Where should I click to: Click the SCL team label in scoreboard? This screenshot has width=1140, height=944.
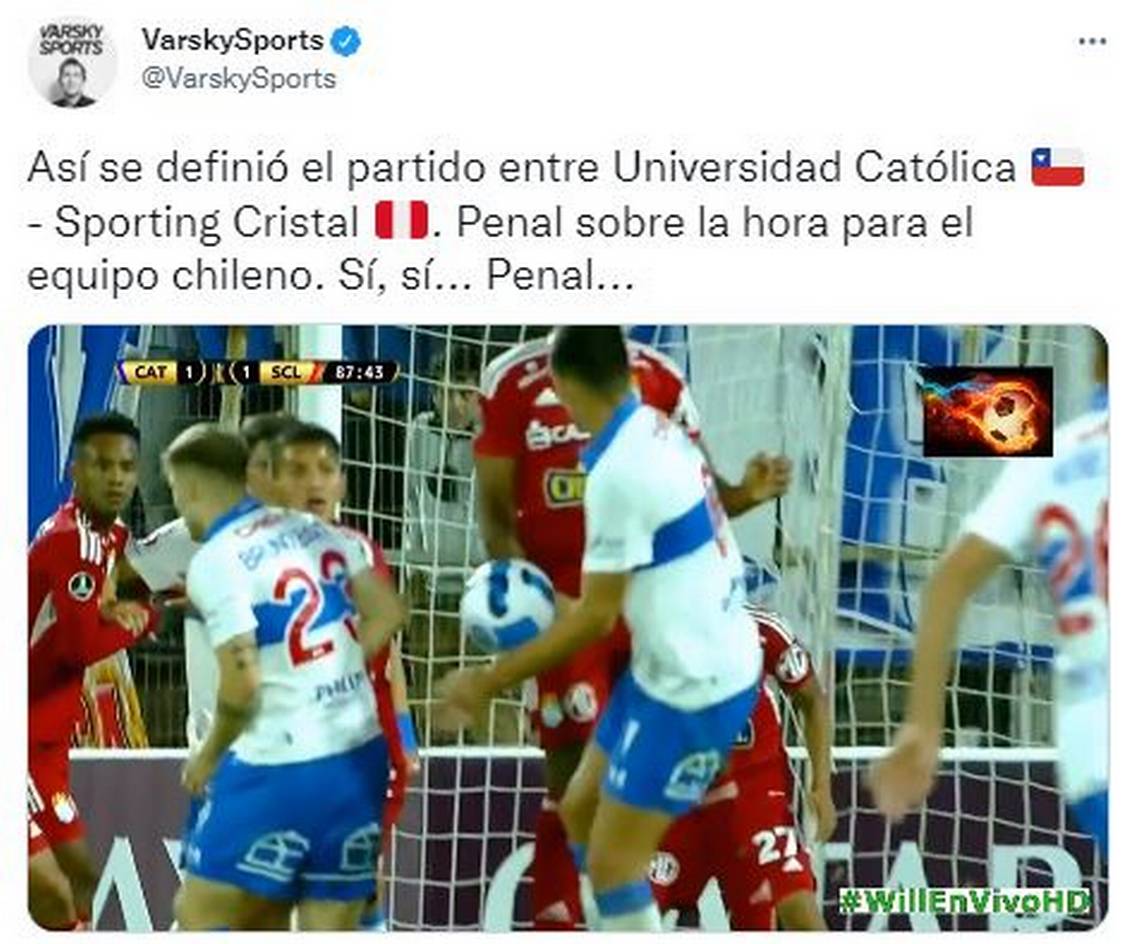click(x=286, y=372)
